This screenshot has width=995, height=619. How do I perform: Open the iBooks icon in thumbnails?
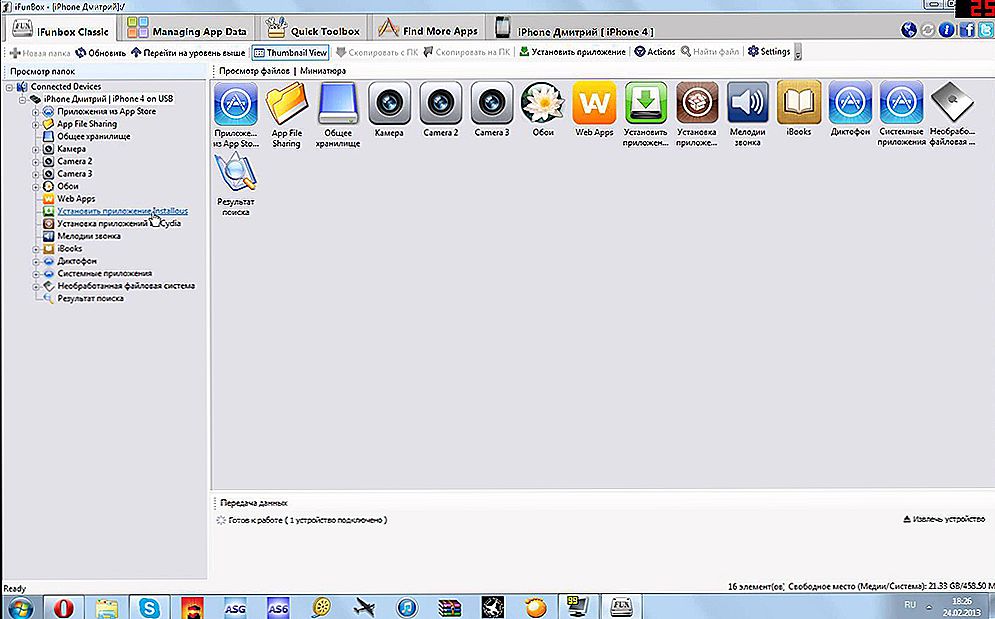tap(798, 103)
